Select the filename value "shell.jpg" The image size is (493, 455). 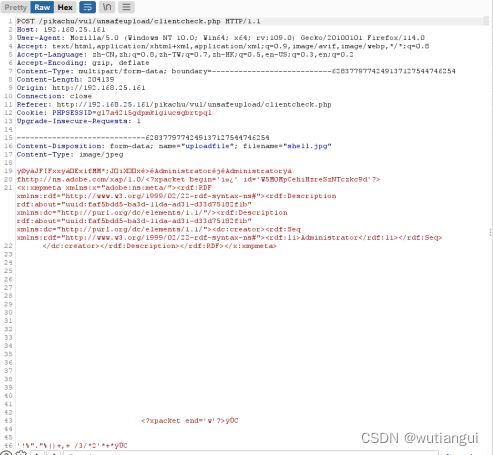click(x=307, y=146)
